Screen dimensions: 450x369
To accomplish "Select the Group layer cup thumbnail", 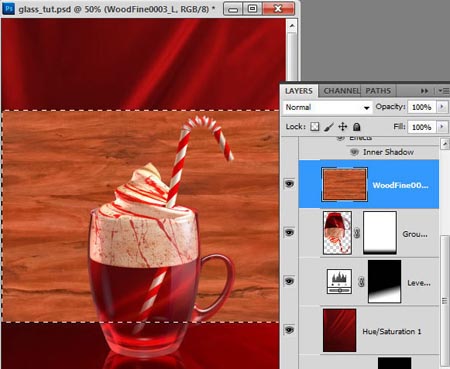I will pyautogui.click(x=337, y=233).
